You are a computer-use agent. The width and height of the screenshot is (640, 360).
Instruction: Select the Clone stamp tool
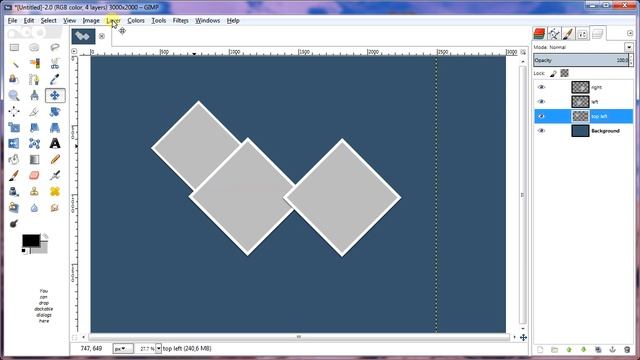click(34, 191)
